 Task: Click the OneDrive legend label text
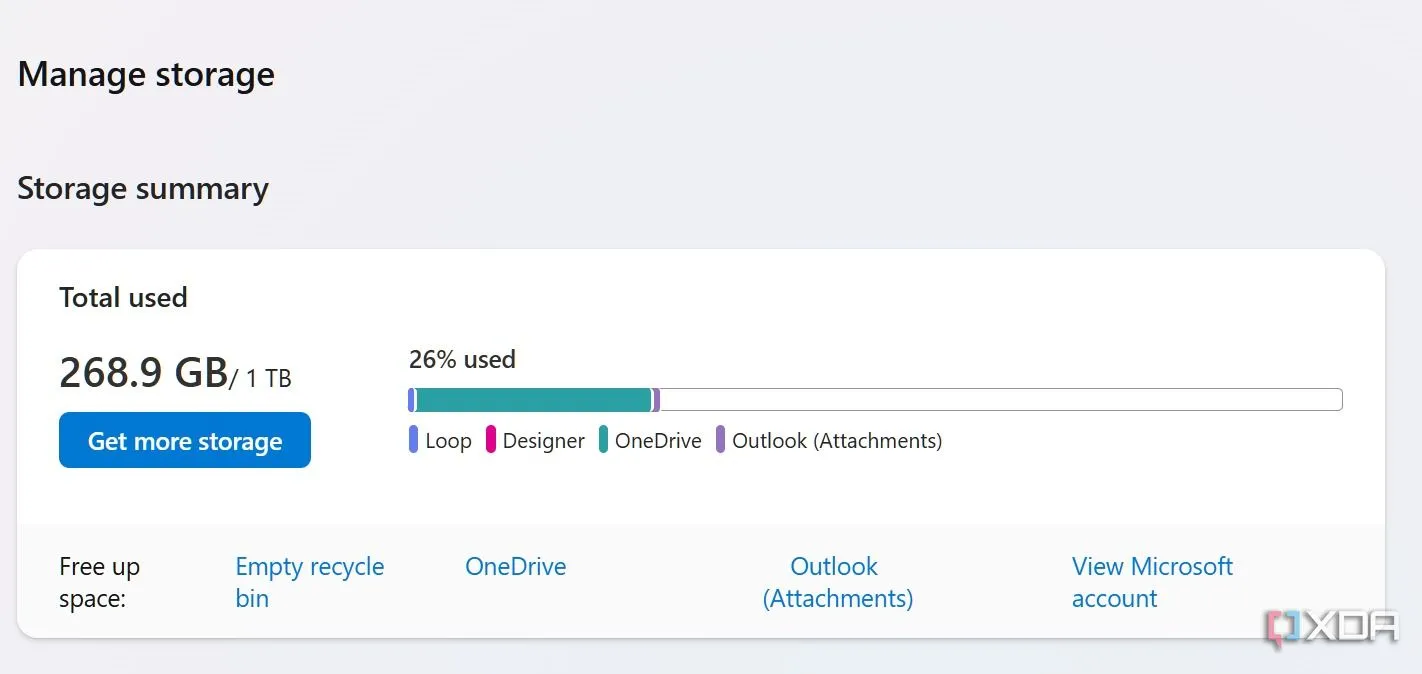[x=658, y=441]
